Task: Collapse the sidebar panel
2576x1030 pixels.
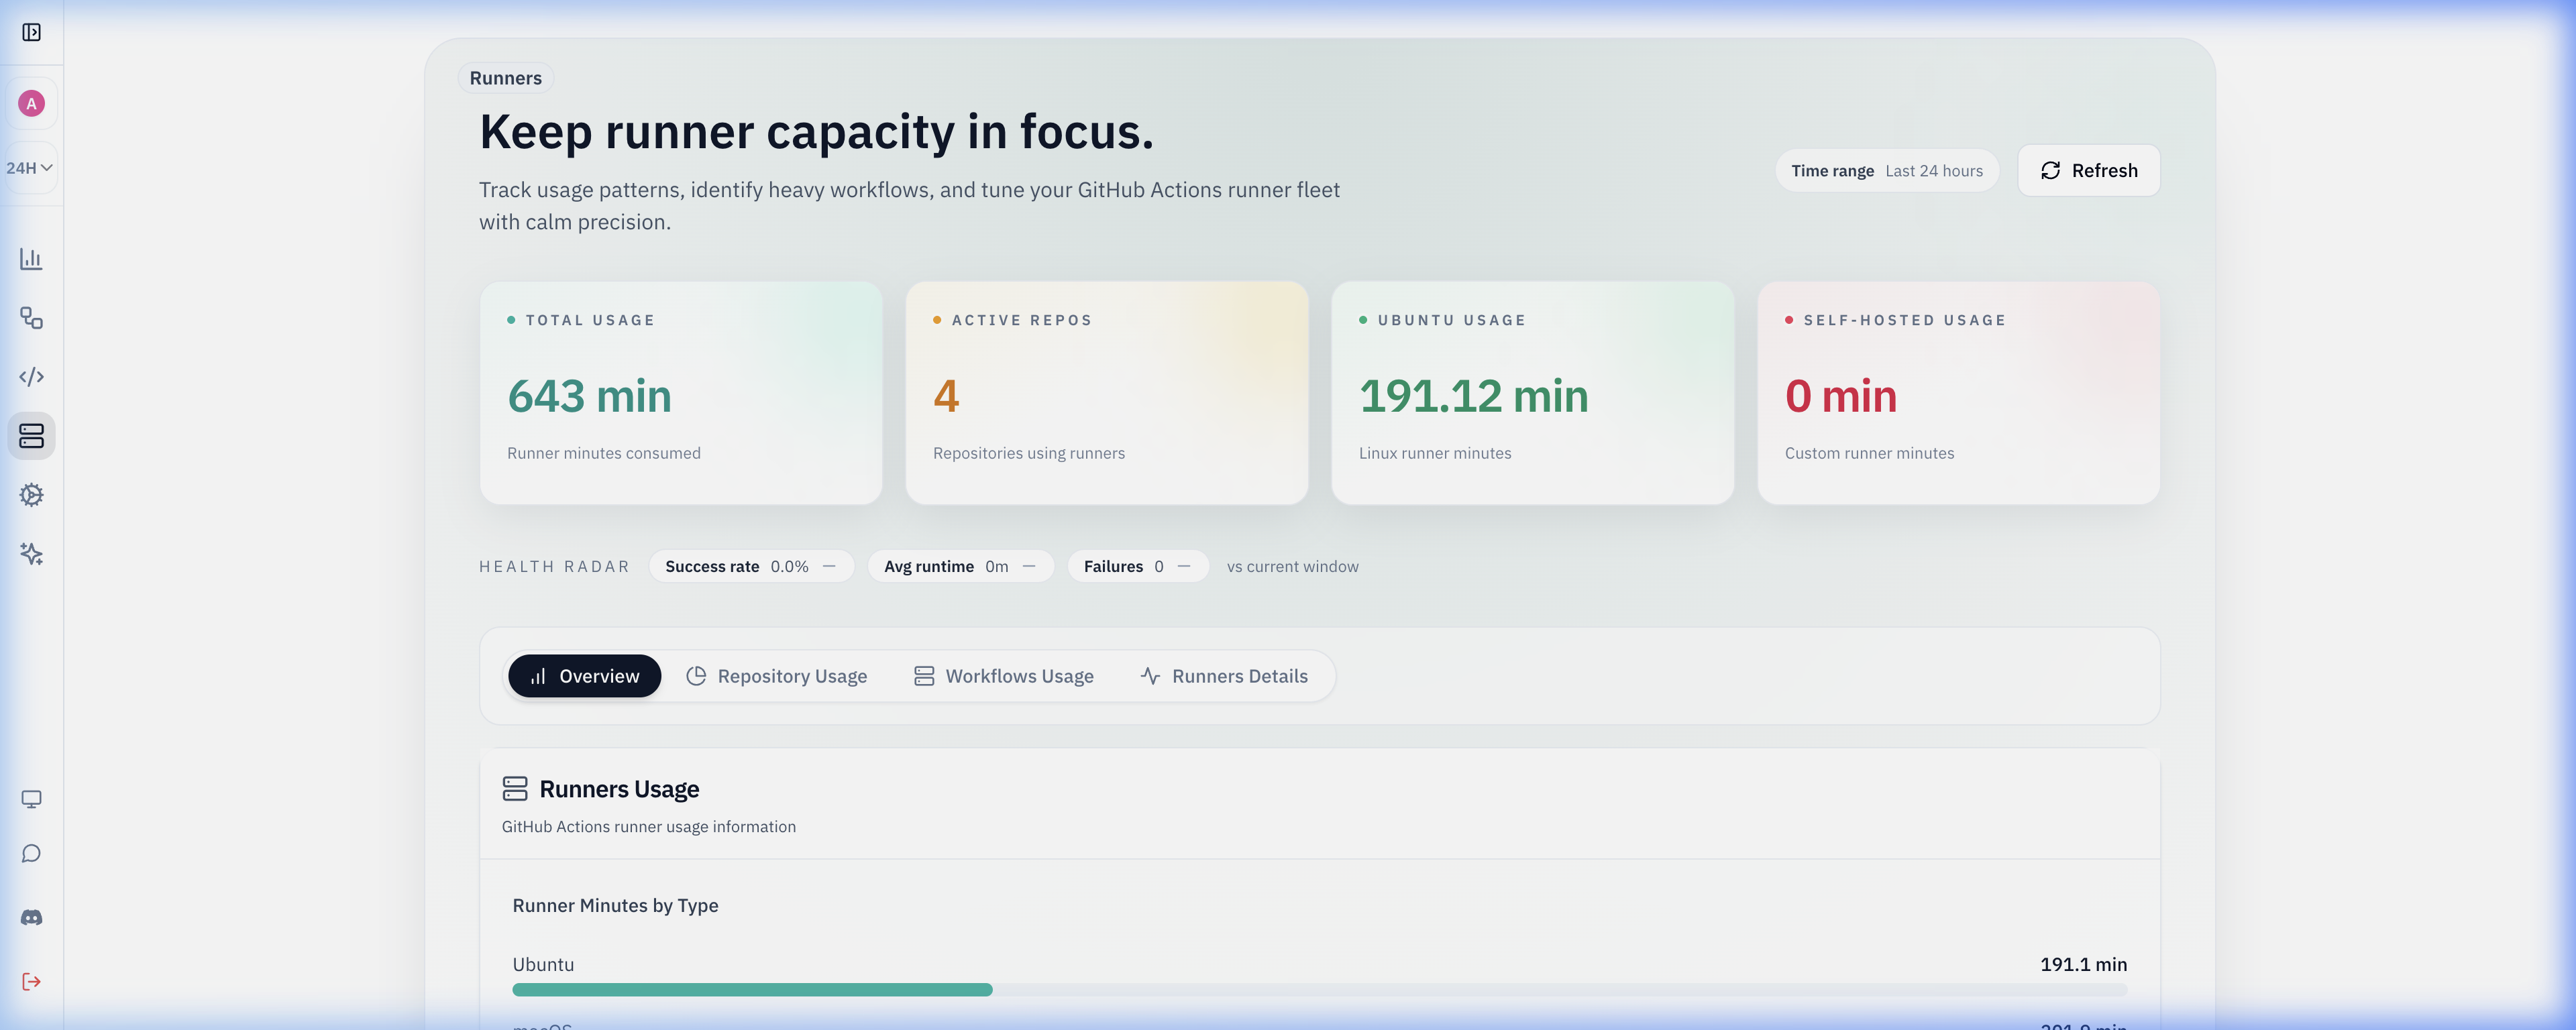Action: click(32, 32)
